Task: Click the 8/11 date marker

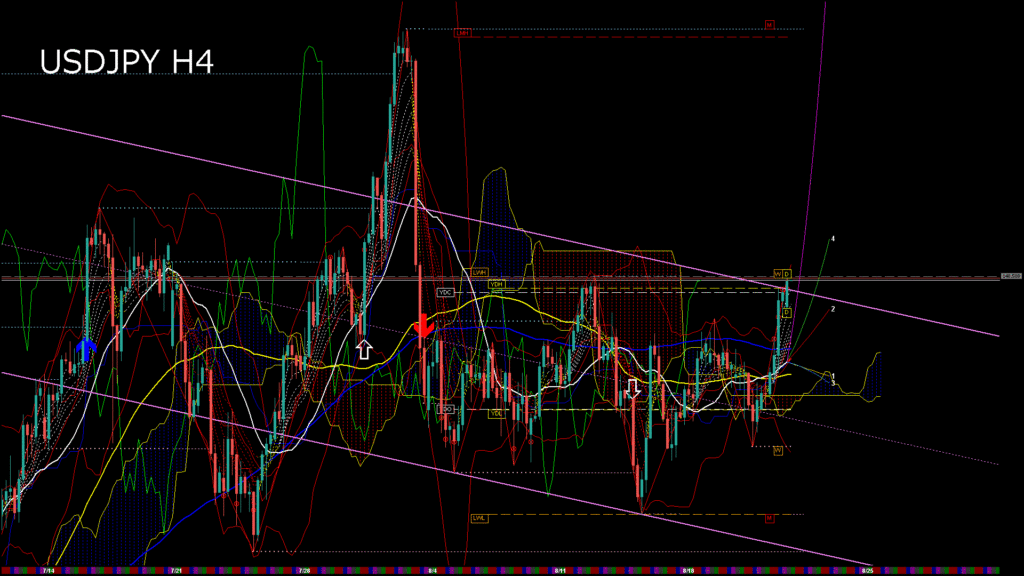Action: click(x=560, y=571)
